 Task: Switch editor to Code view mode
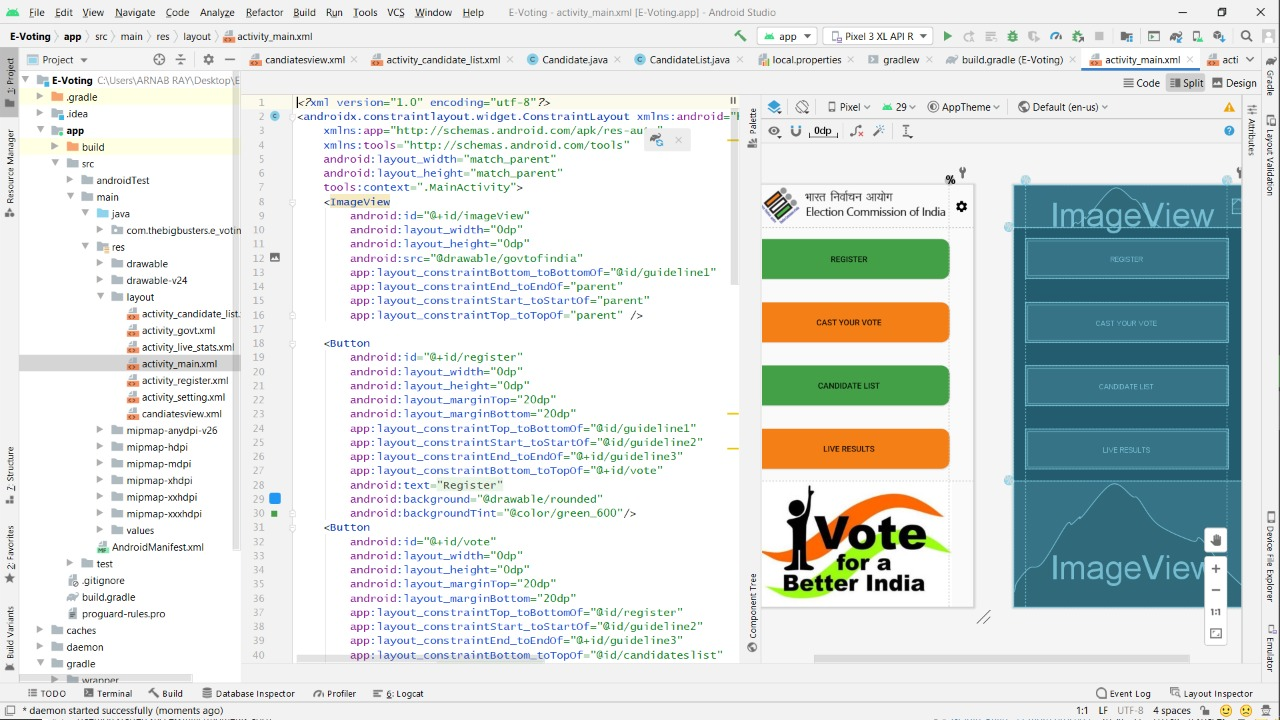tap(1141, 83)
